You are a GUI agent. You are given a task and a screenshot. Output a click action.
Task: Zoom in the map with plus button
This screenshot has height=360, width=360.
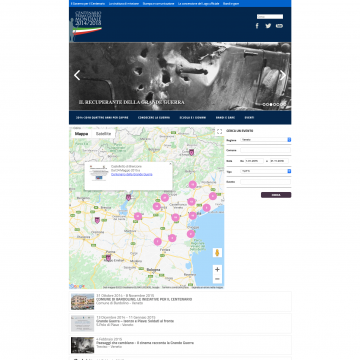point(217,269)
